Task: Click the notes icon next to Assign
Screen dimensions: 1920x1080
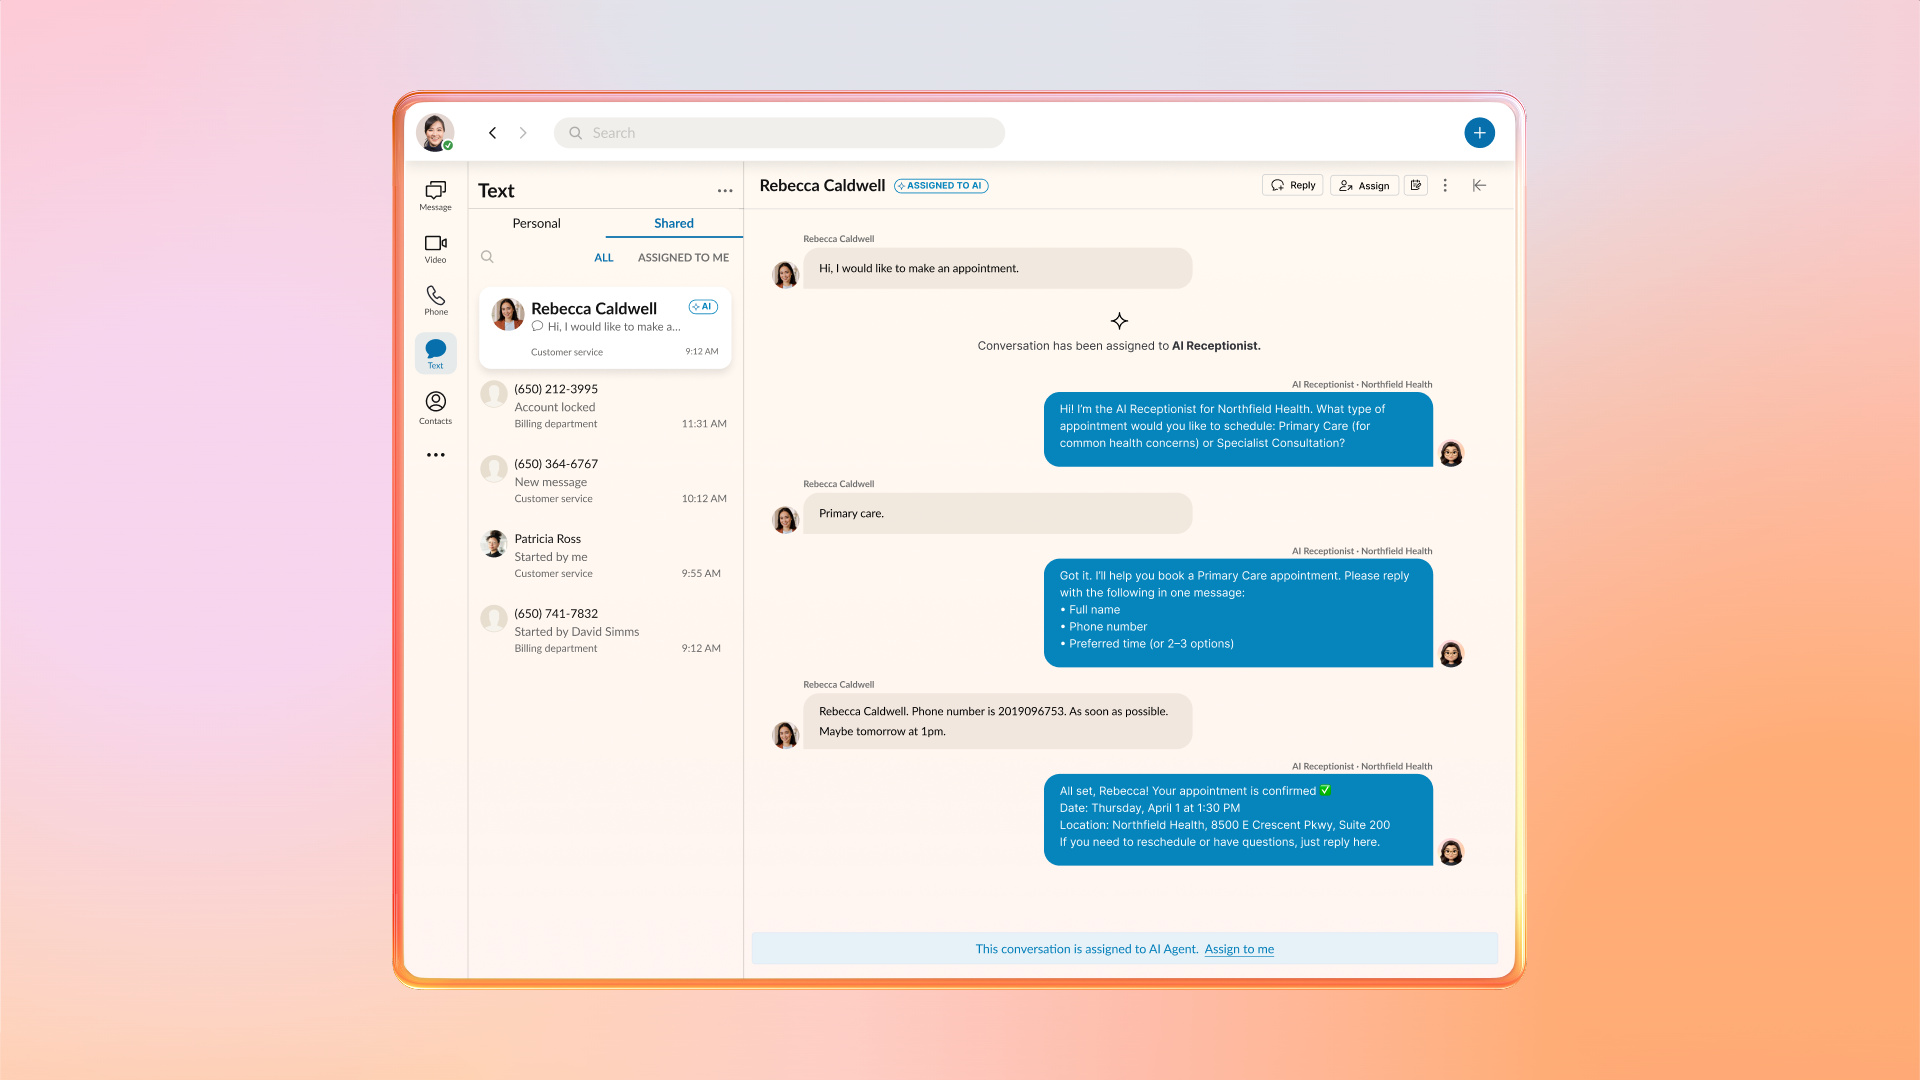Action: point(1415,185)
